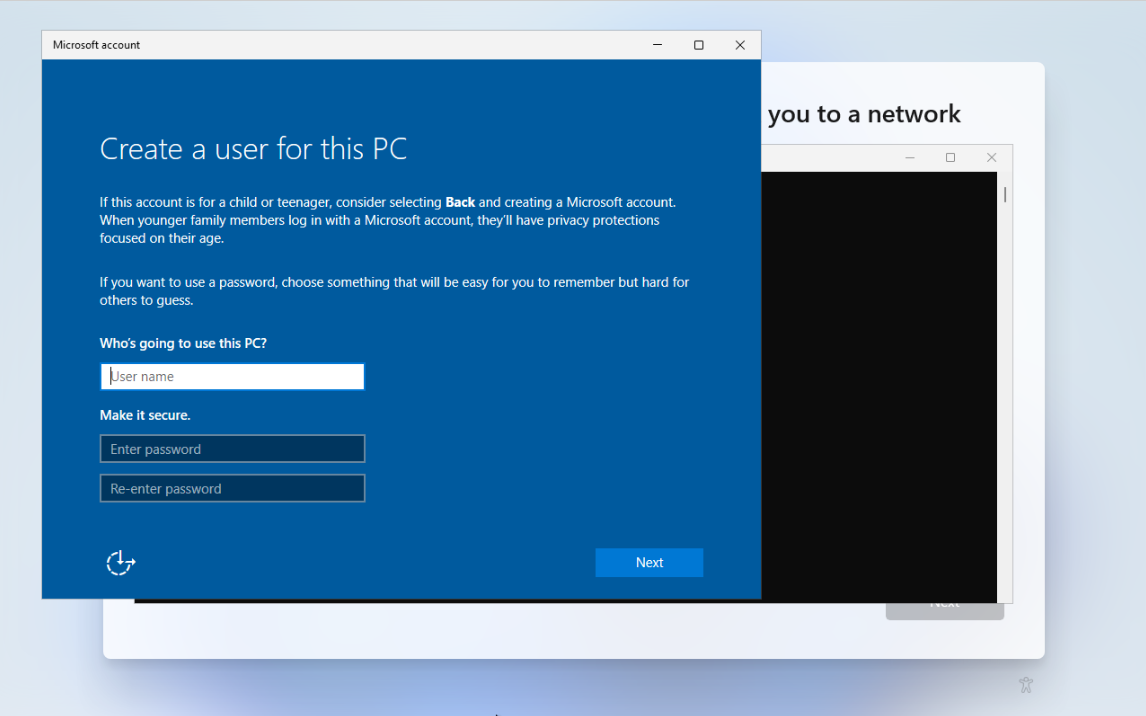The width and height of the screenshot is (1146, 716).
Task: Click the "Microsoft account" window title
Action: (x=96, y=45)
